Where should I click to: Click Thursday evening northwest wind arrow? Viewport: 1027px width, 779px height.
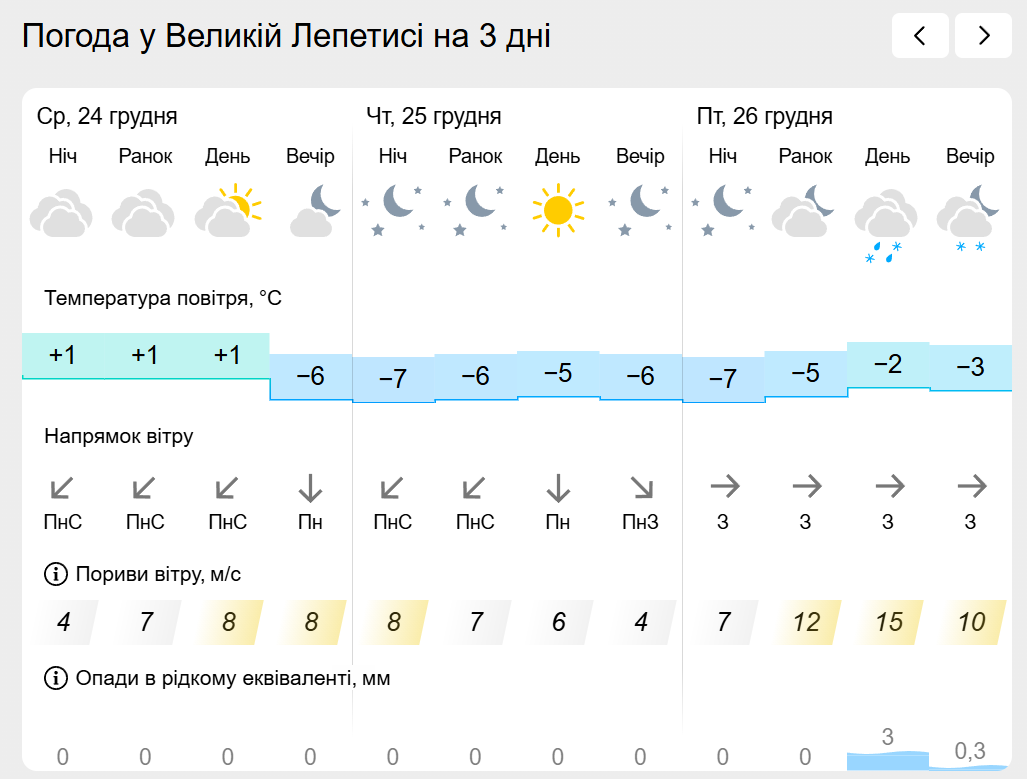[x=640, y=488]
